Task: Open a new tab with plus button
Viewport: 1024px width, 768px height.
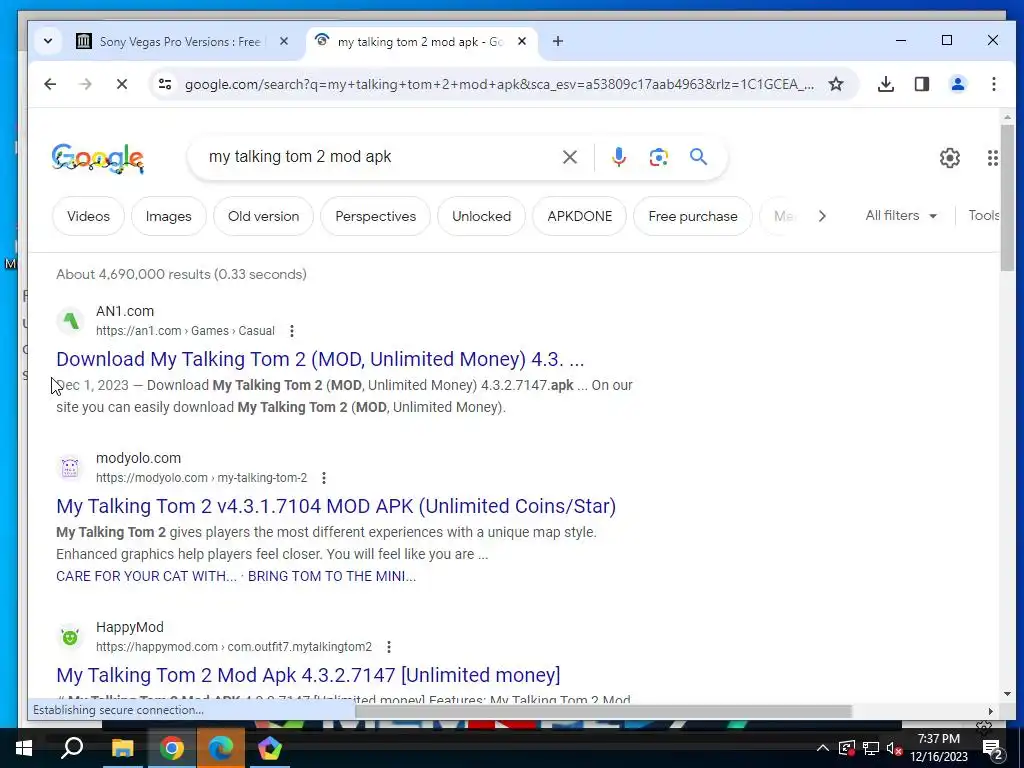Action: coord(558,41)
